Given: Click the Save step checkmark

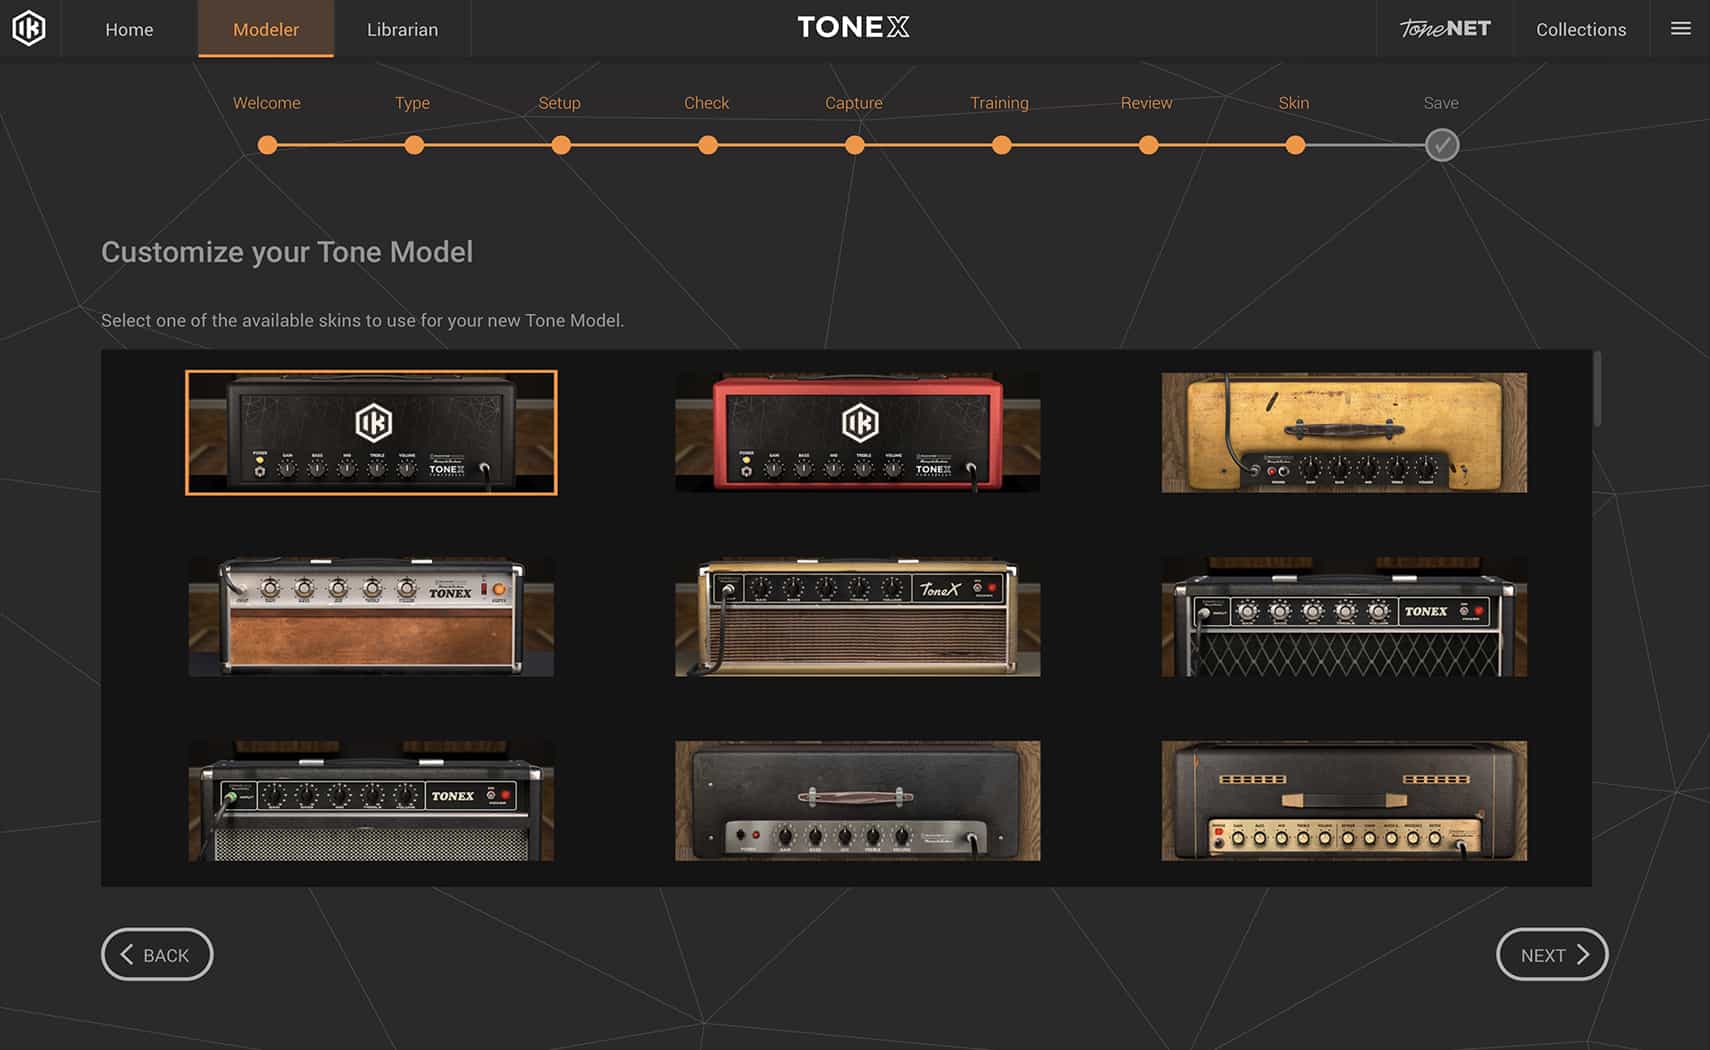Looking at the screenshot, I should (1441, 145).
